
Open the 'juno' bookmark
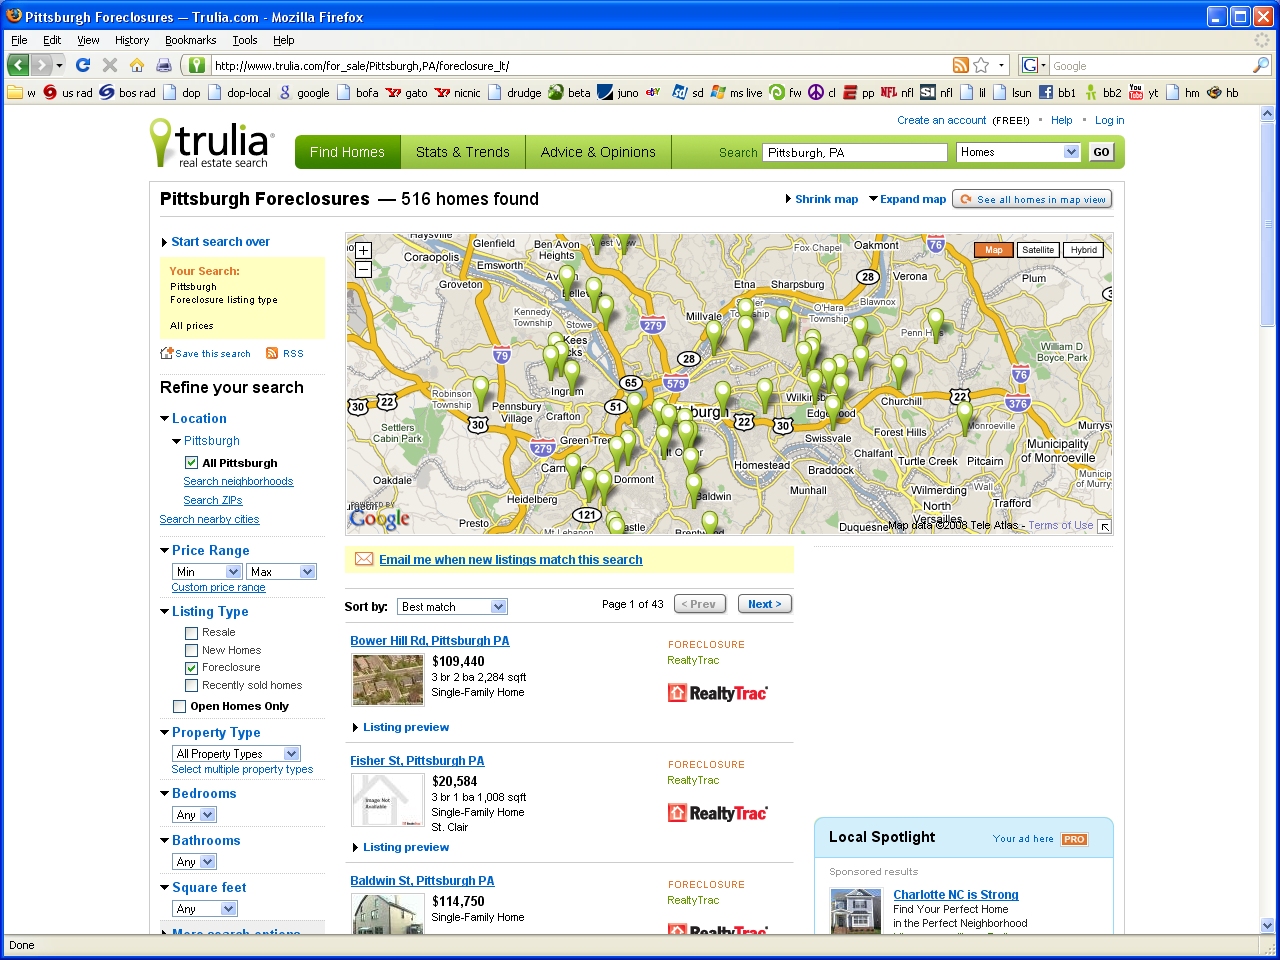[618, 92]
